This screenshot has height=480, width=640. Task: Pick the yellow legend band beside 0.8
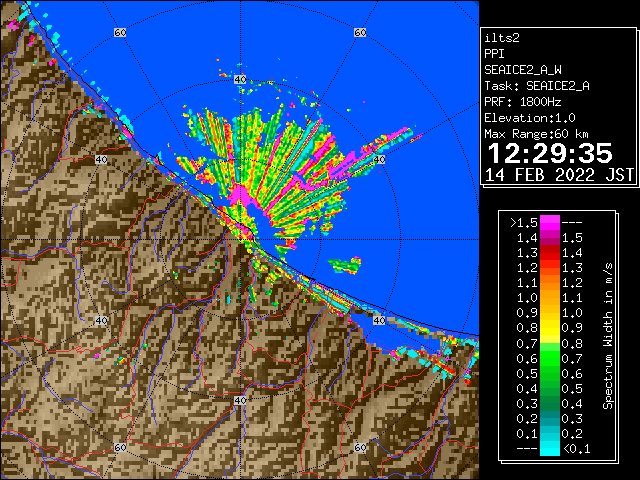[550, 328]
